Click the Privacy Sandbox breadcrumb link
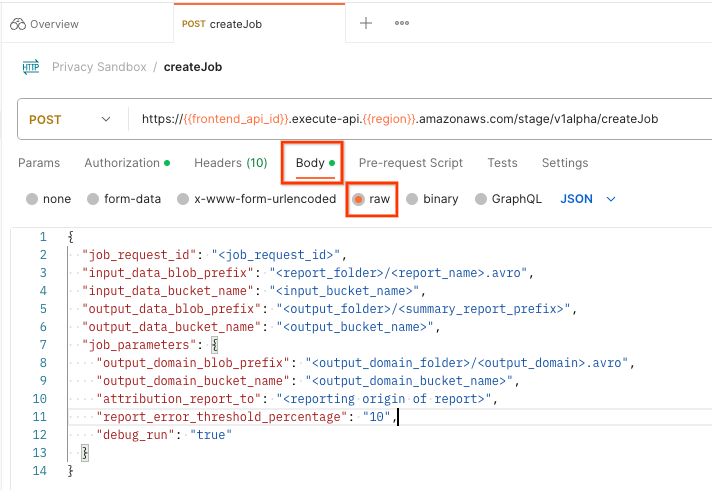 click(x=99, y=67)
